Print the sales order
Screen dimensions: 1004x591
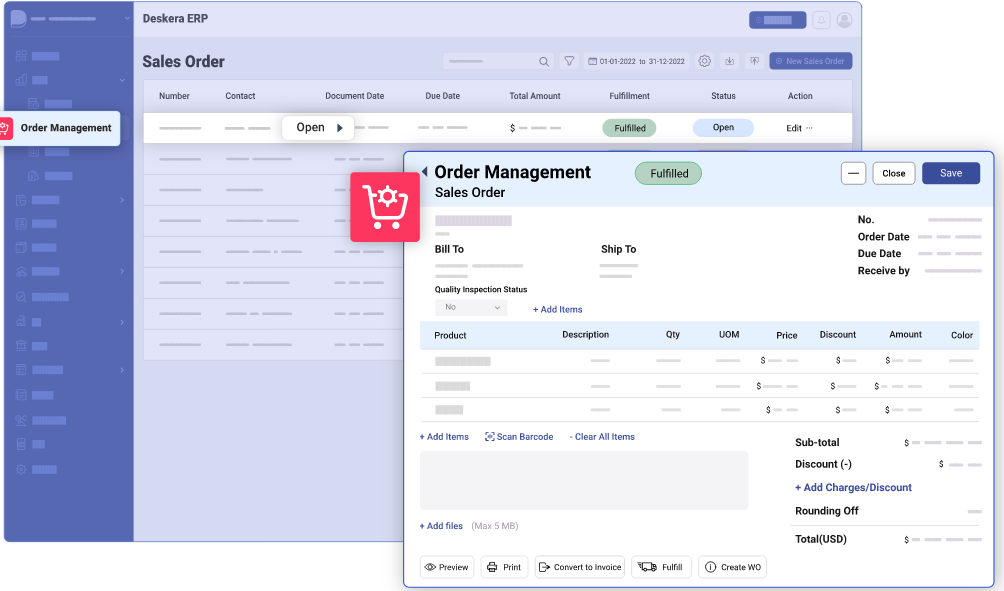click(x=504, y=566)
